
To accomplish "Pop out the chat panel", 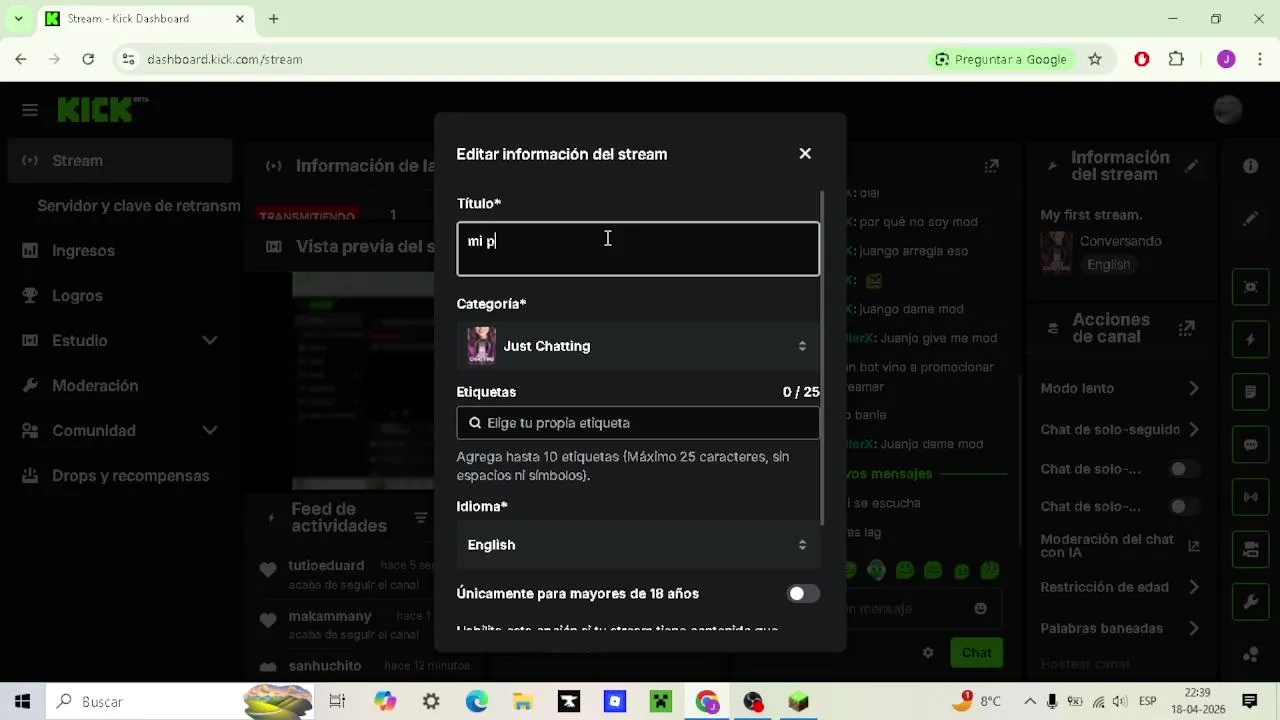I will pos(991,166).
